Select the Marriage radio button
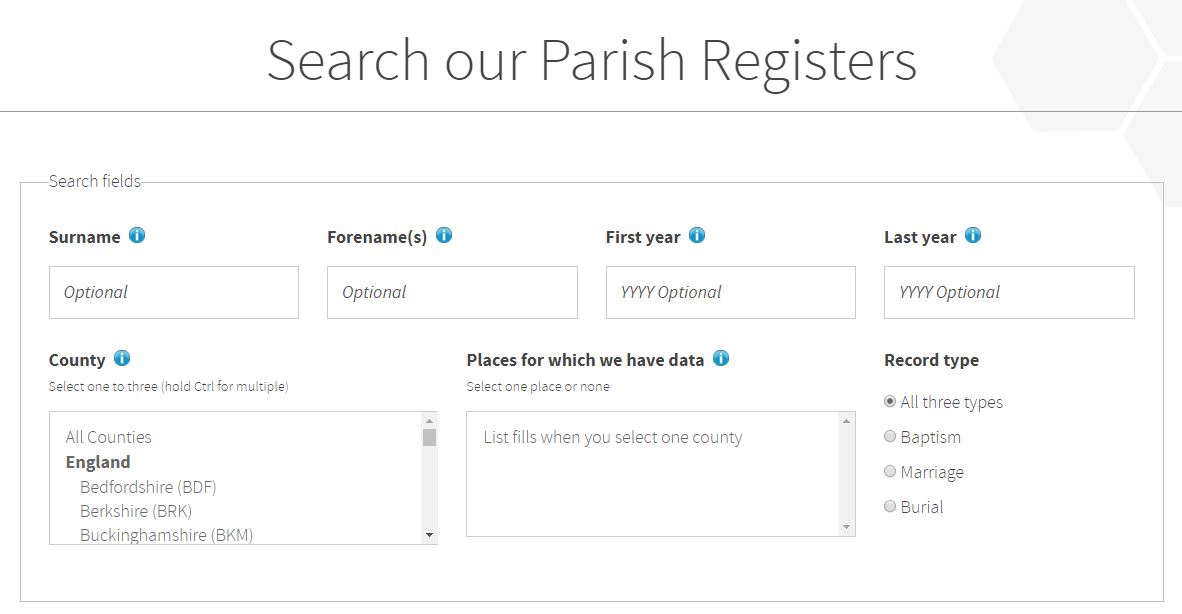The height and width of the screenshot is (614, 1182). (890, 472)
